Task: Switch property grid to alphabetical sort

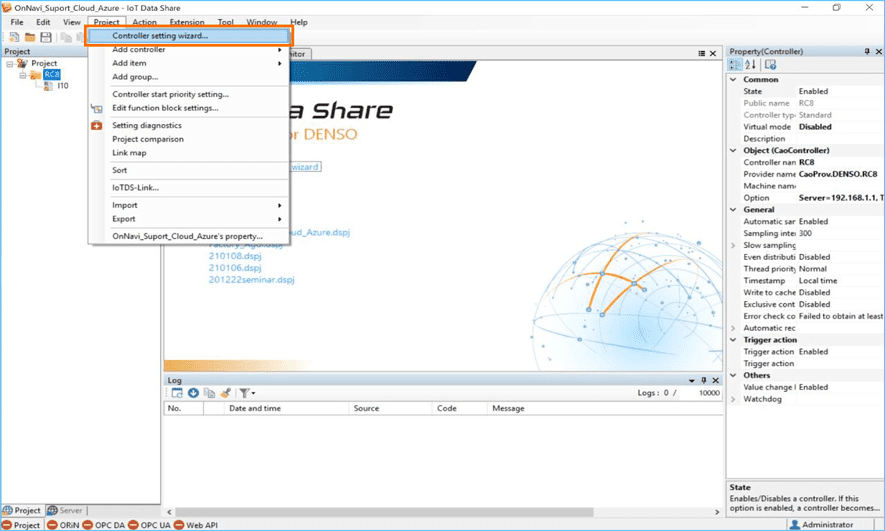Action: [751, 65]
